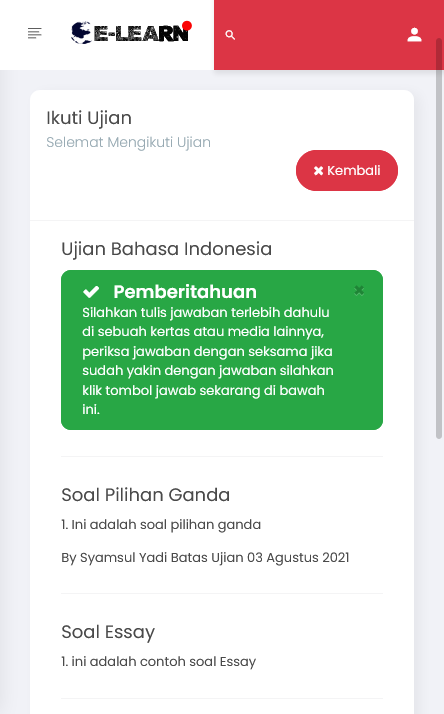Image resolution: width=444 pixels, height=714 pixels.
Task: Select question Ini adalah soal pilihan ganda
Action: click(x=161, y=525)
